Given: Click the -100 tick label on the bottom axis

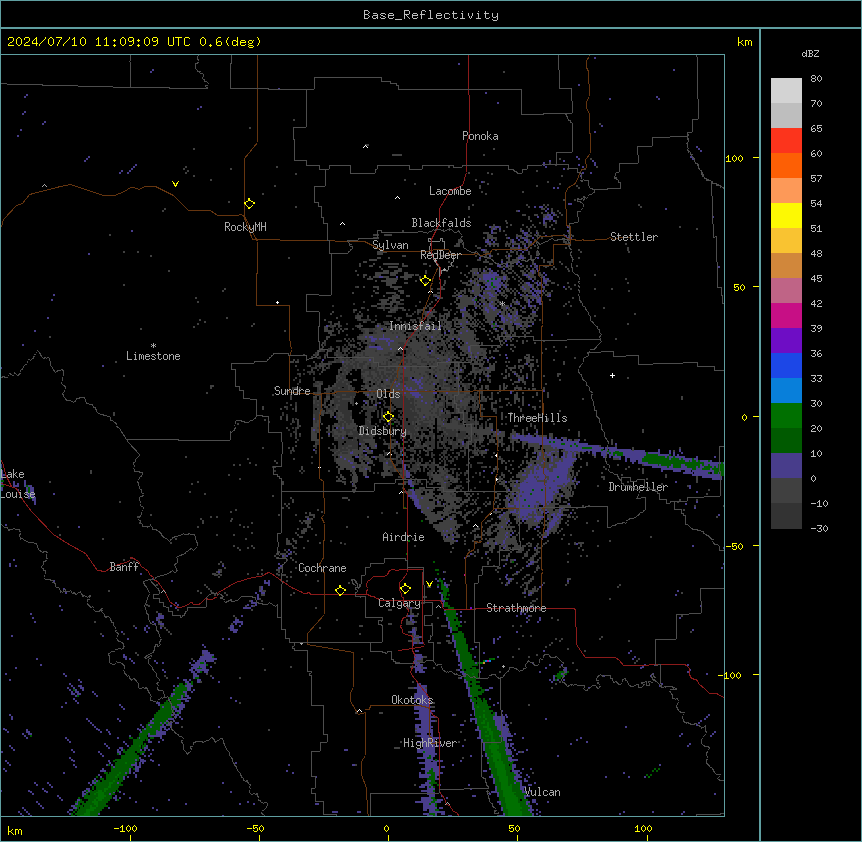Looking at the screenshot, I should (x=125, y=828).
